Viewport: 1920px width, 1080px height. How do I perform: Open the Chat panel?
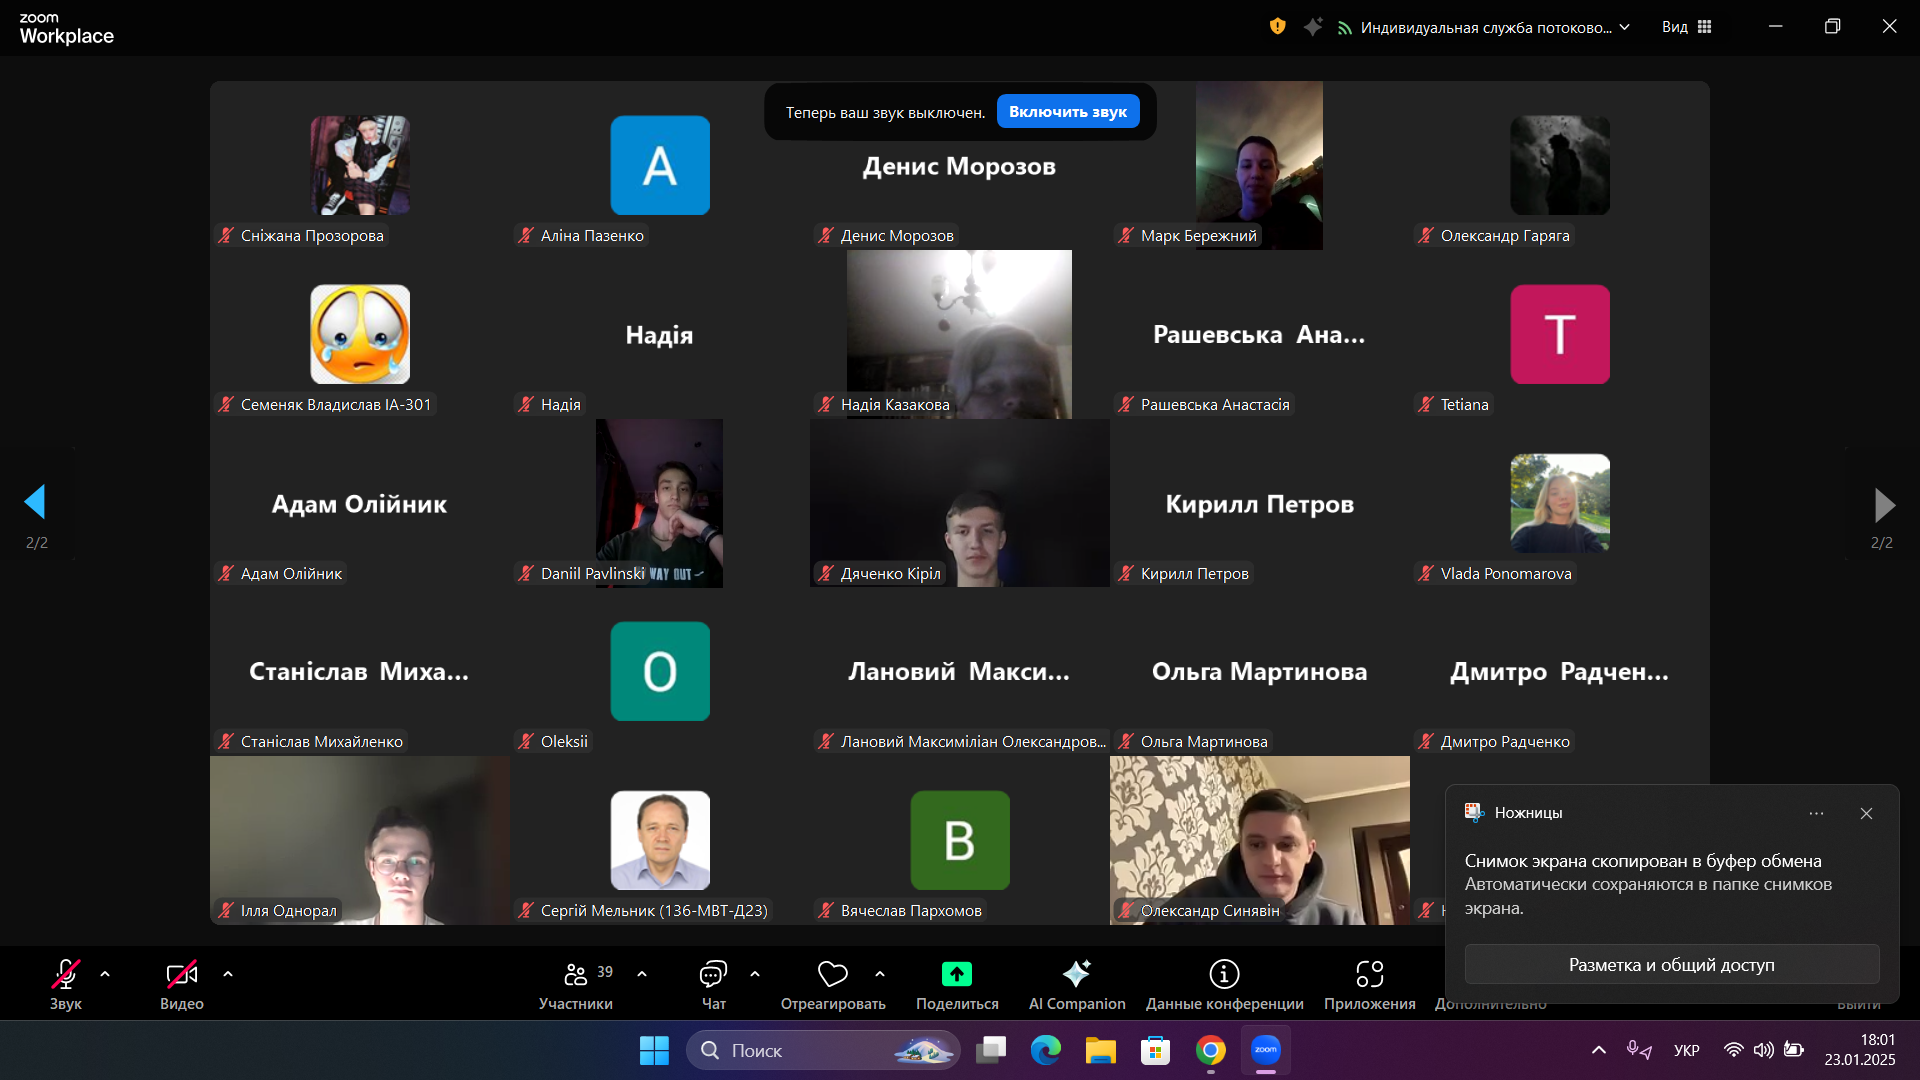[713, 974]
